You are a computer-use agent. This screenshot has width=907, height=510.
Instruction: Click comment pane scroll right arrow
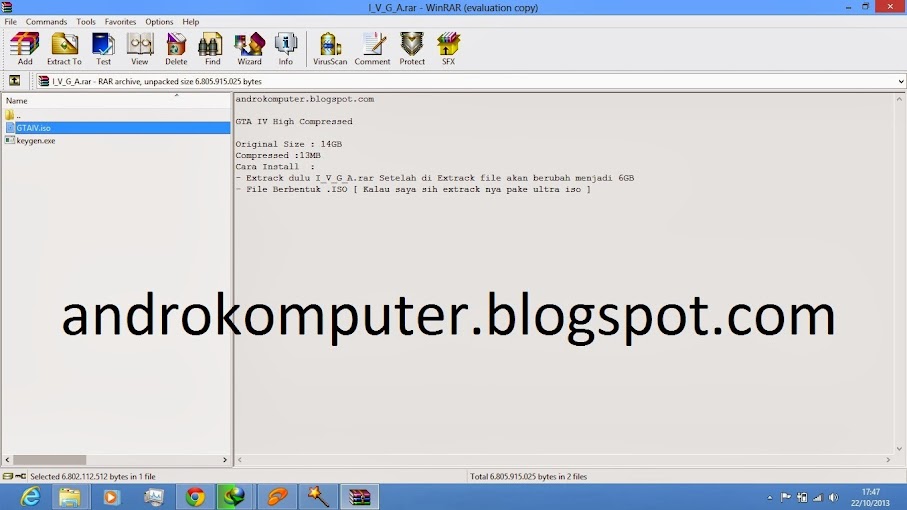tap(888, 460)
